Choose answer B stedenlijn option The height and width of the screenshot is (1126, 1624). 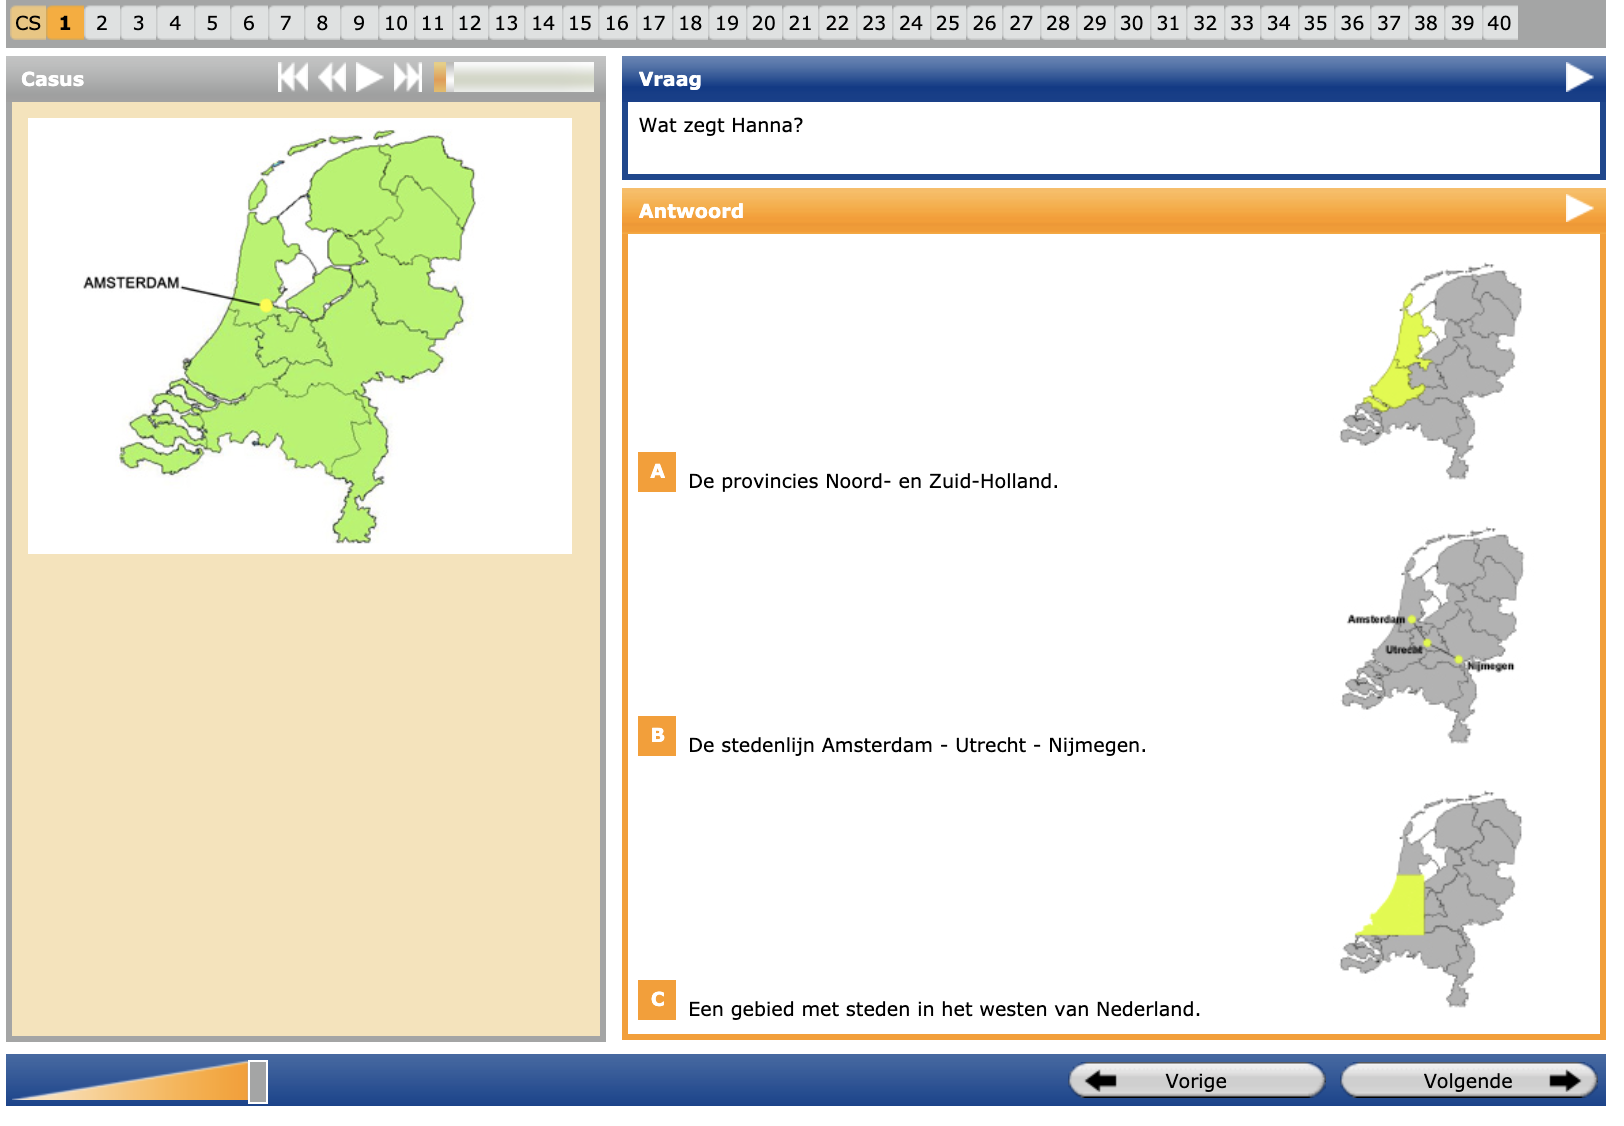(657, 736)
